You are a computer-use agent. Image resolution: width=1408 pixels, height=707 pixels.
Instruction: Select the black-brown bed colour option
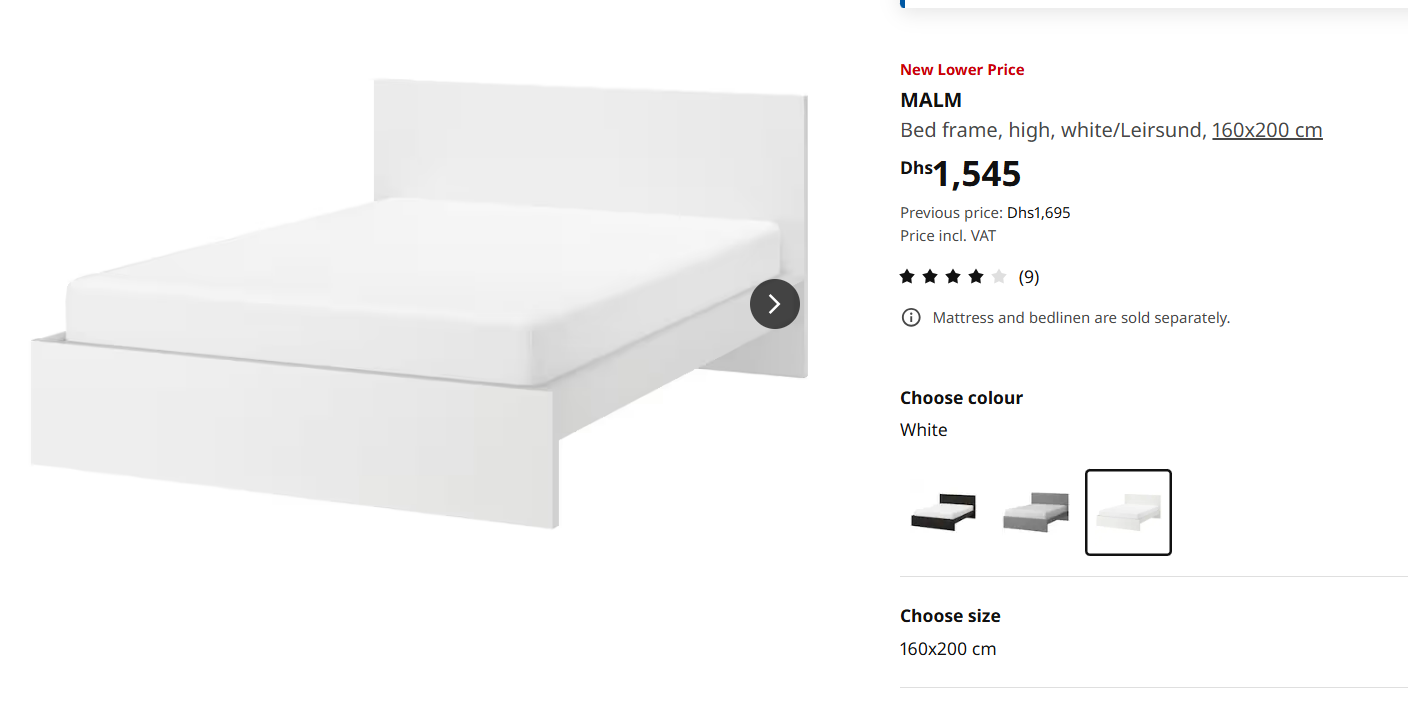pos(943,512)
